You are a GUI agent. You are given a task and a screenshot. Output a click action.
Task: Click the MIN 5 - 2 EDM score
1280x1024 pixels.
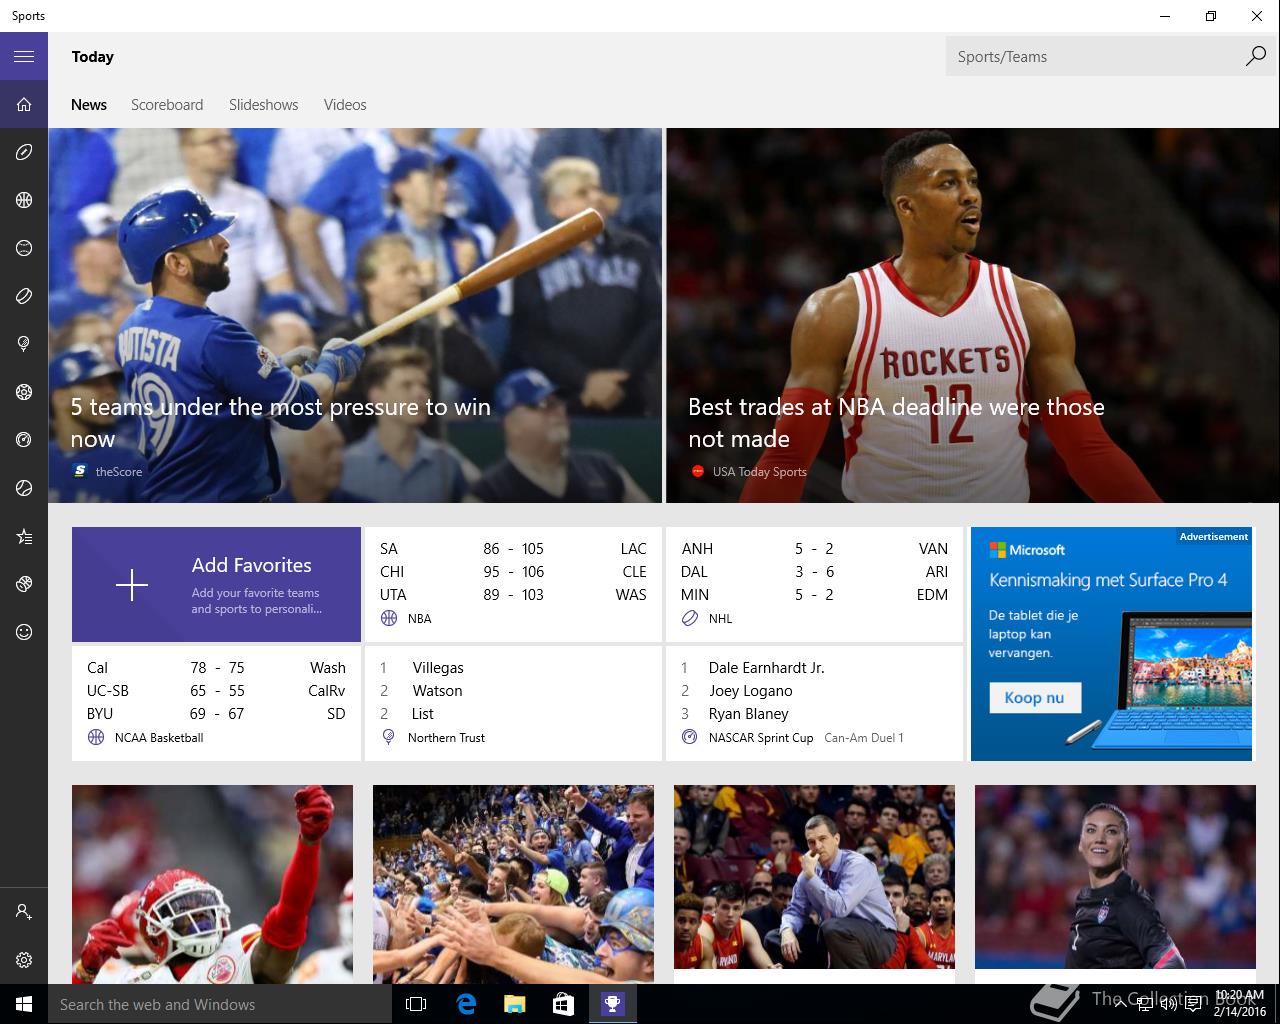[x=814, y=594]
